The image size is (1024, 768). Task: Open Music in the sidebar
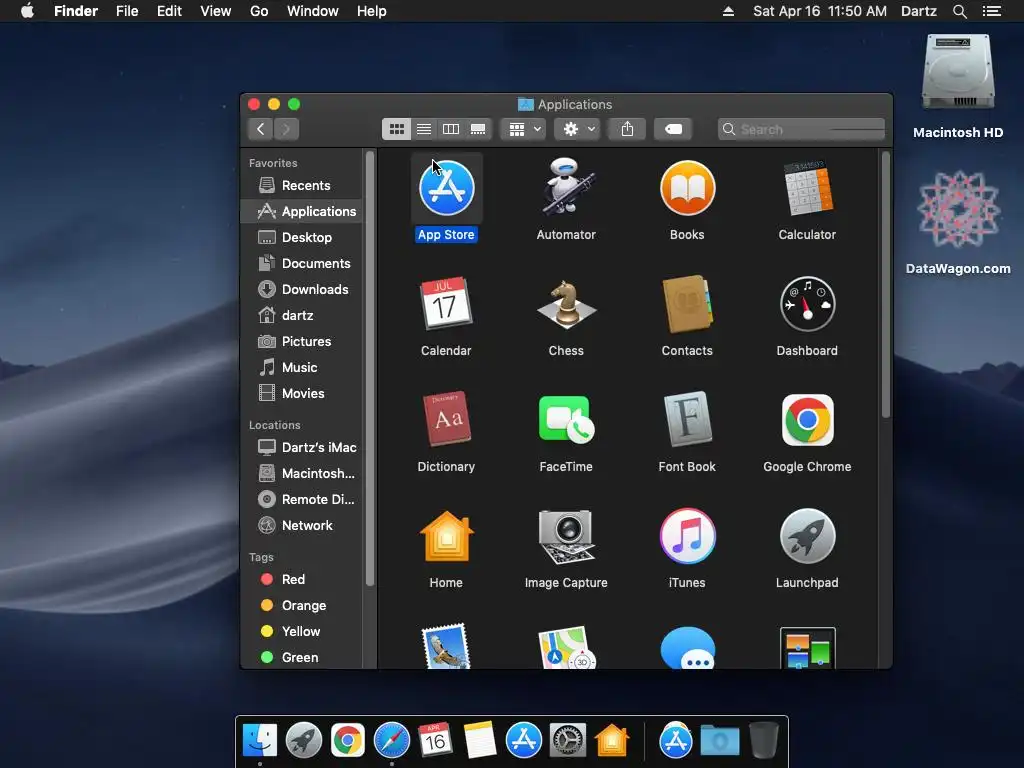[301, 368]
